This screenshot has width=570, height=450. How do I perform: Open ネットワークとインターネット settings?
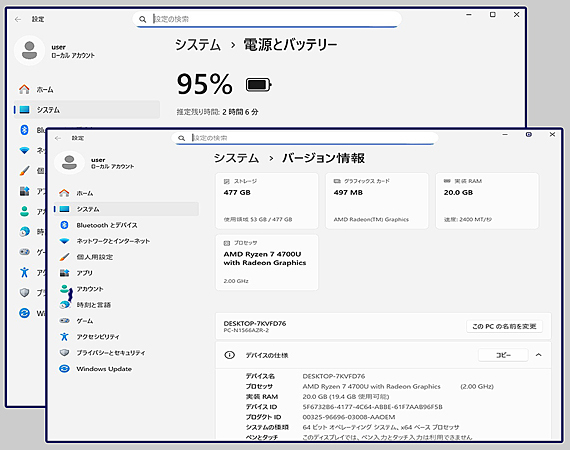[126, 241]
